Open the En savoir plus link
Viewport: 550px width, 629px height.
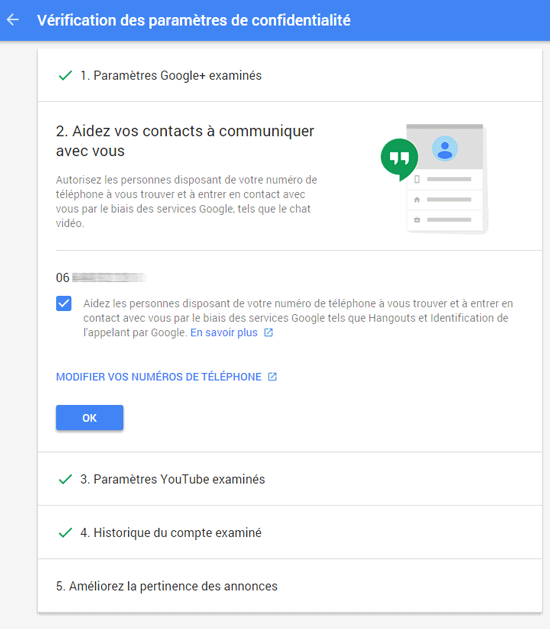[224, 333]
